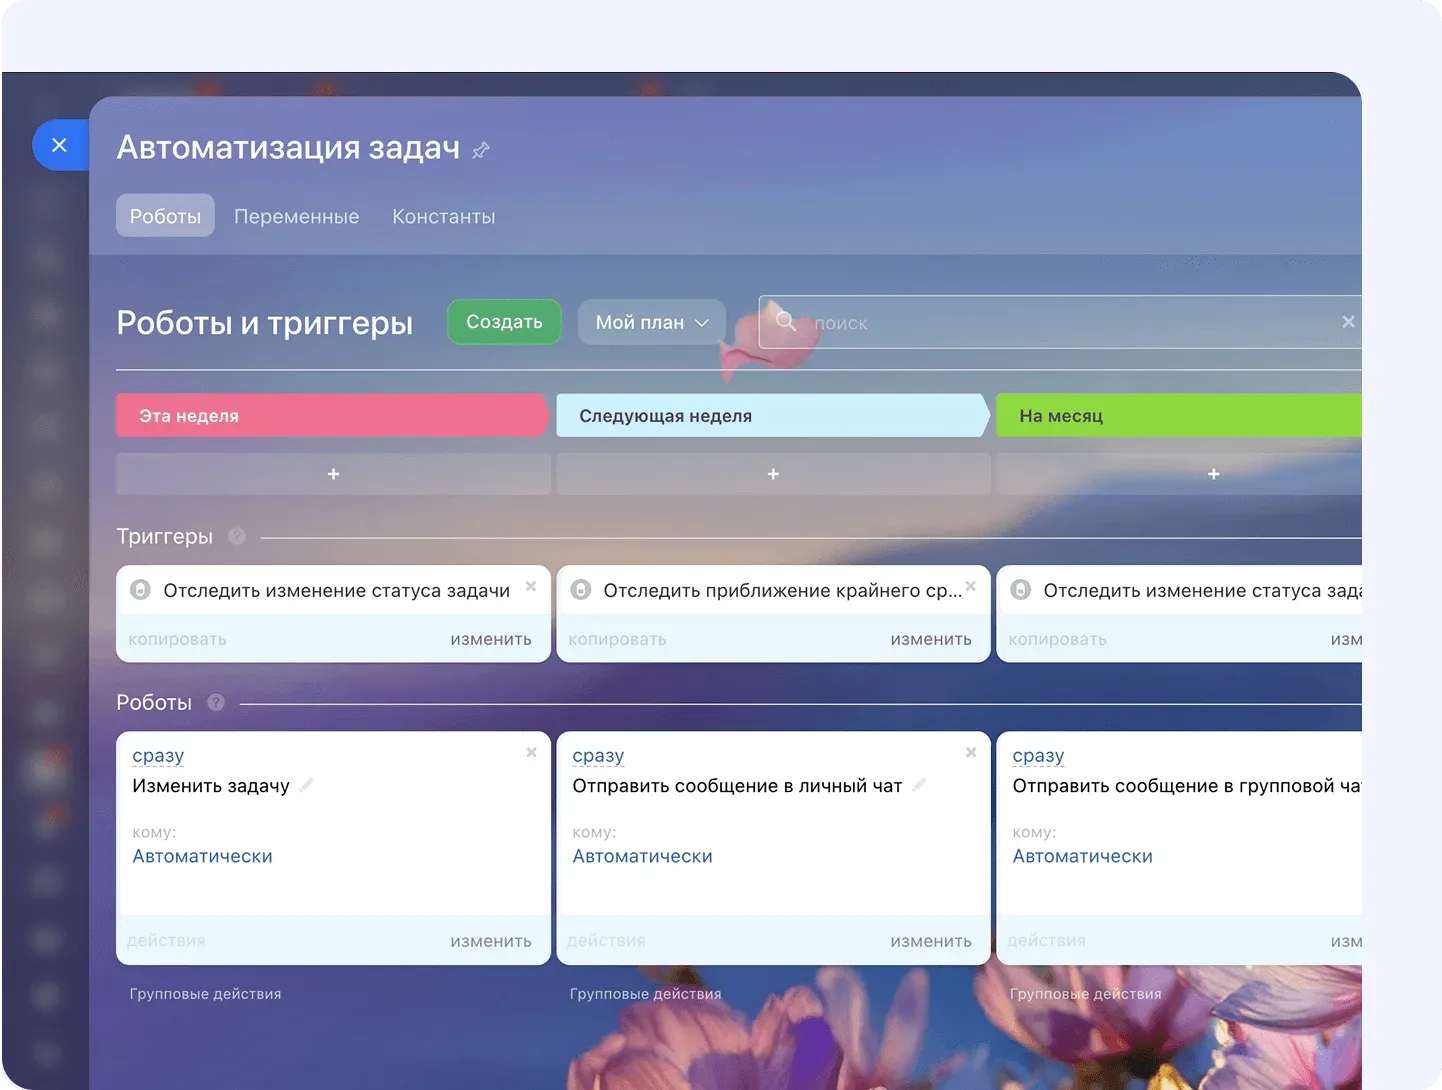The height and width of the screenshot is (1090, 1442).
Task: Open Групповые действия under Следующая неделя
Action: click(645, 994)
